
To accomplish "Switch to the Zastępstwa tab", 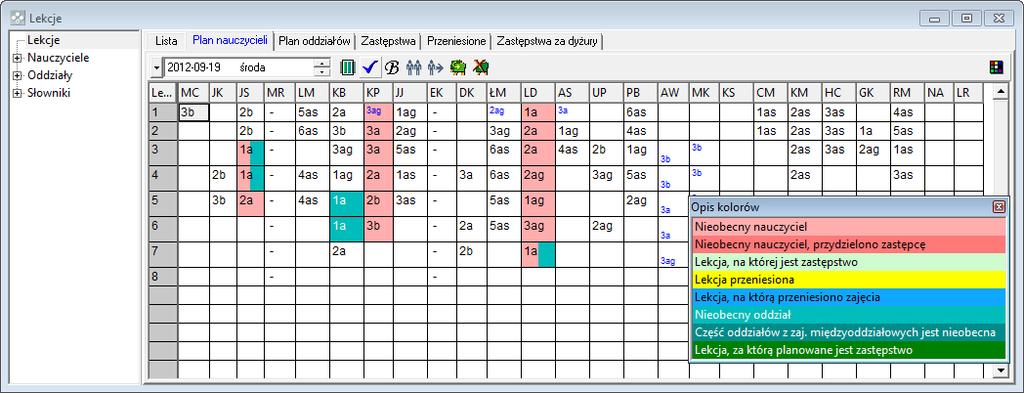I will click(x=389, y=40).
